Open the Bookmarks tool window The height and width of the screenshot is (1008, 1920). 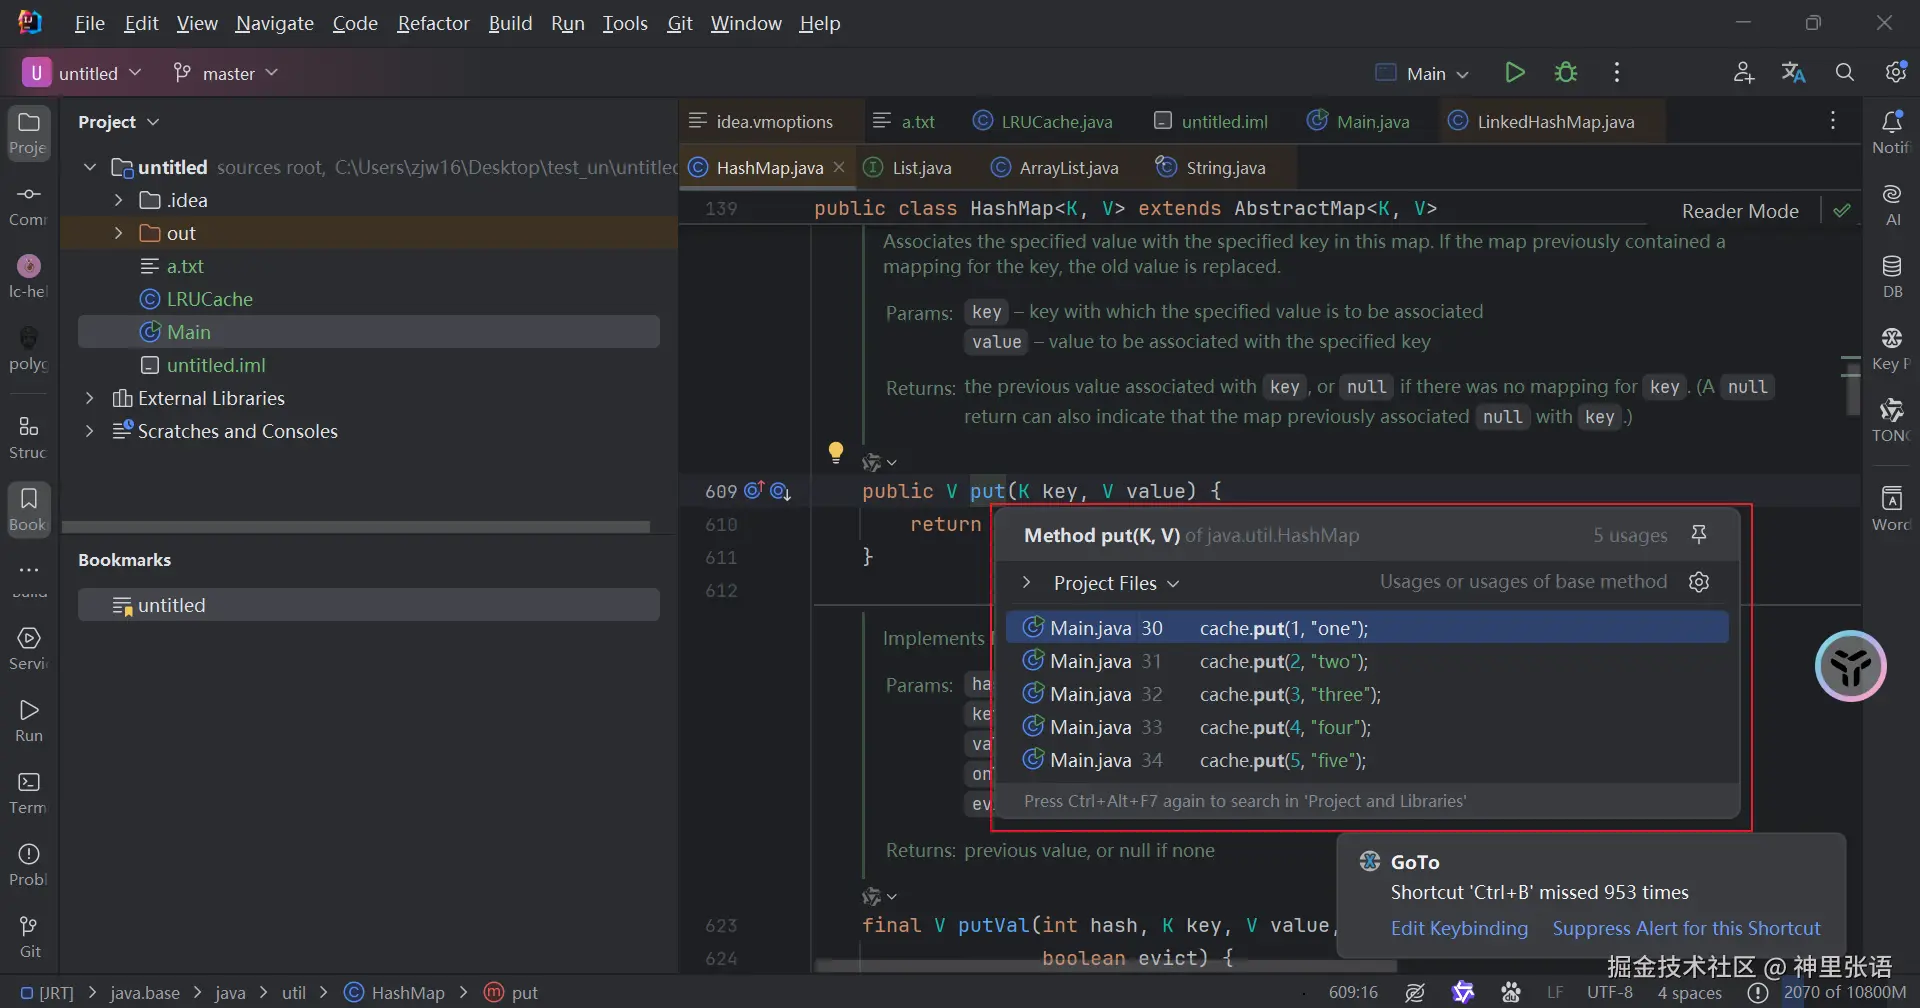click(29, 509)
